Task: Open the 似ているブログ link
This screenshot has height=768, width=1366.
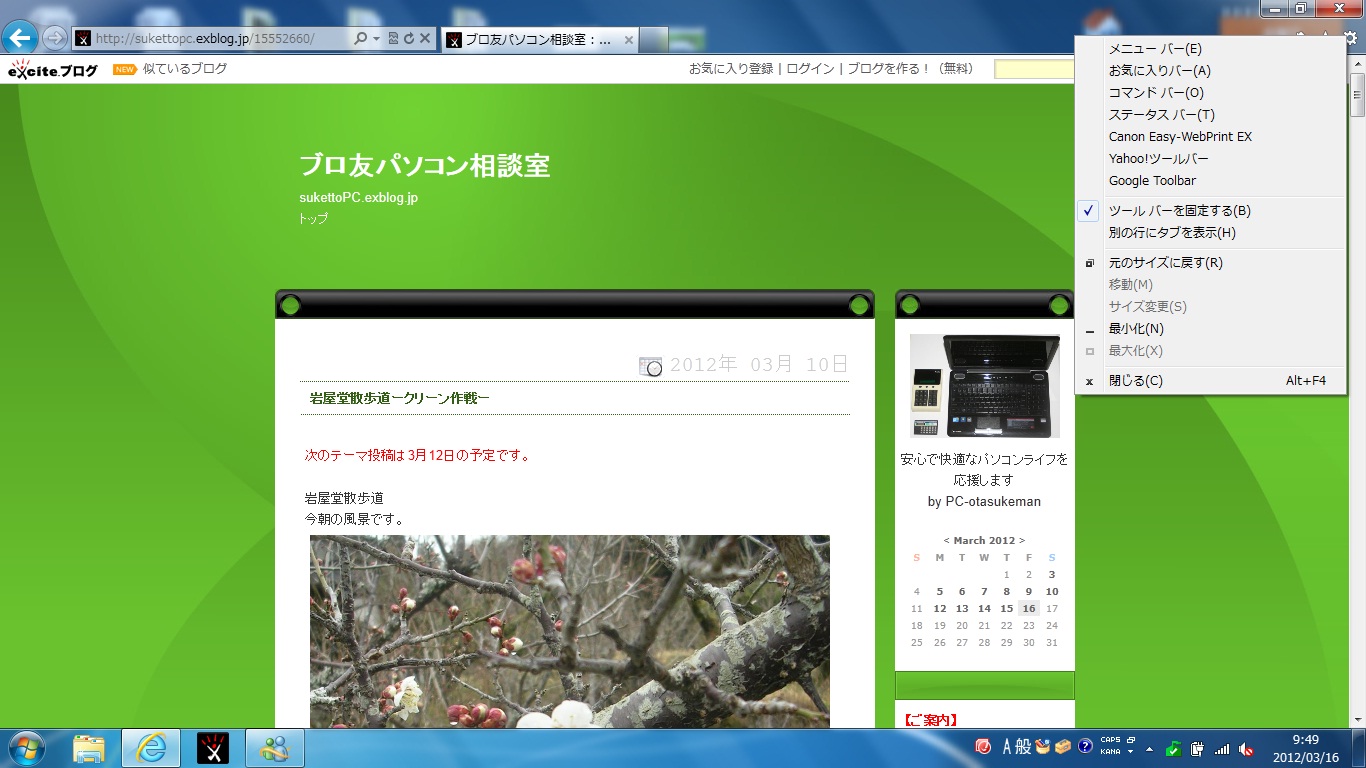Action: point(185,69)
